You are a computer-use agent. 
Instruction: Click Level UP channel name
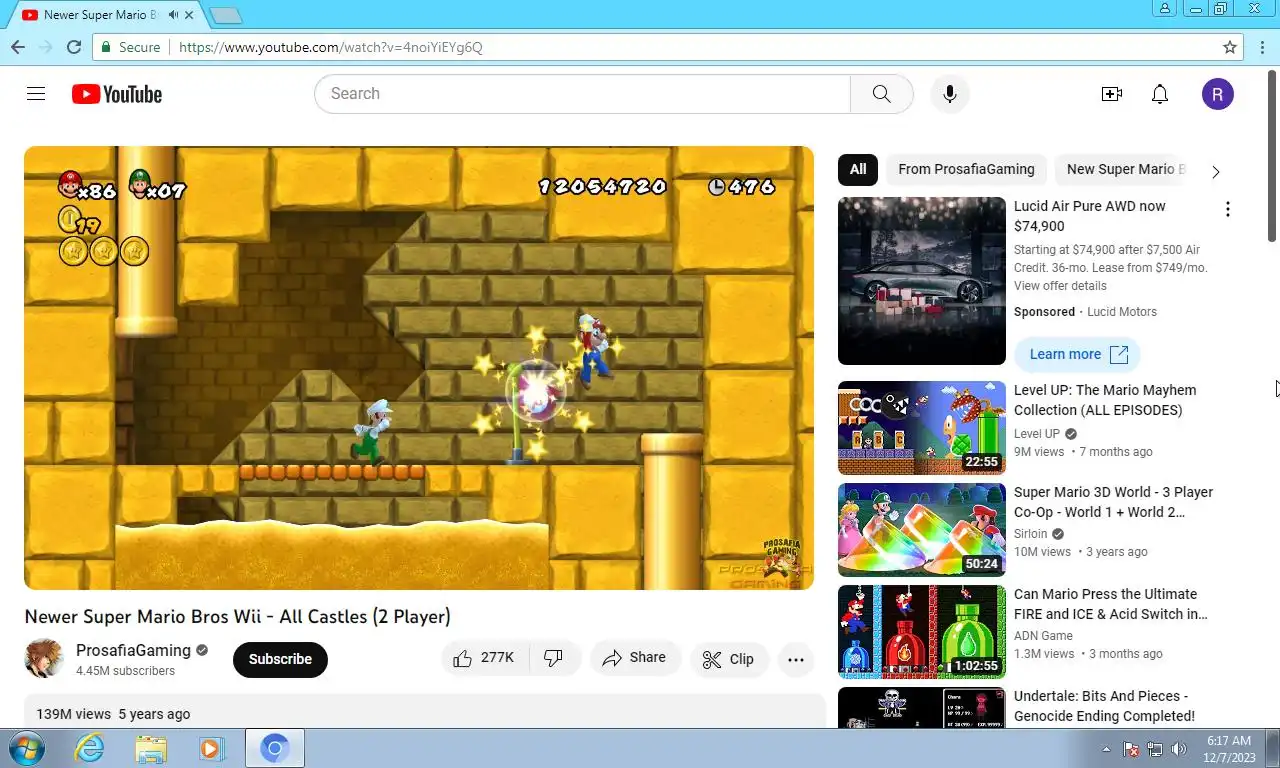(x=1037, y=434)
